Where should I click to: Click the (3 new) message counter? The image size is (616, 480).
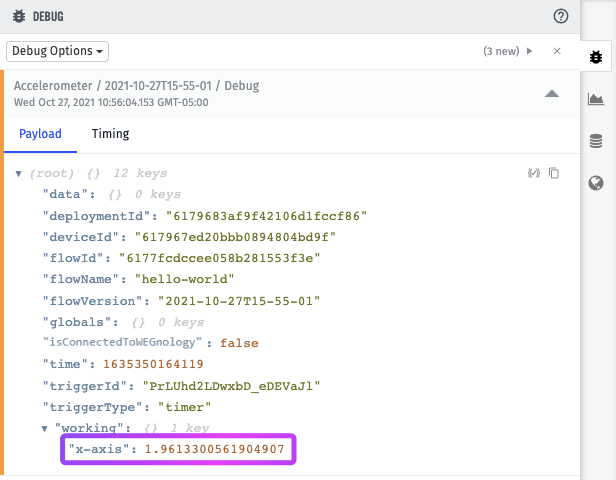tap(501, 51)
